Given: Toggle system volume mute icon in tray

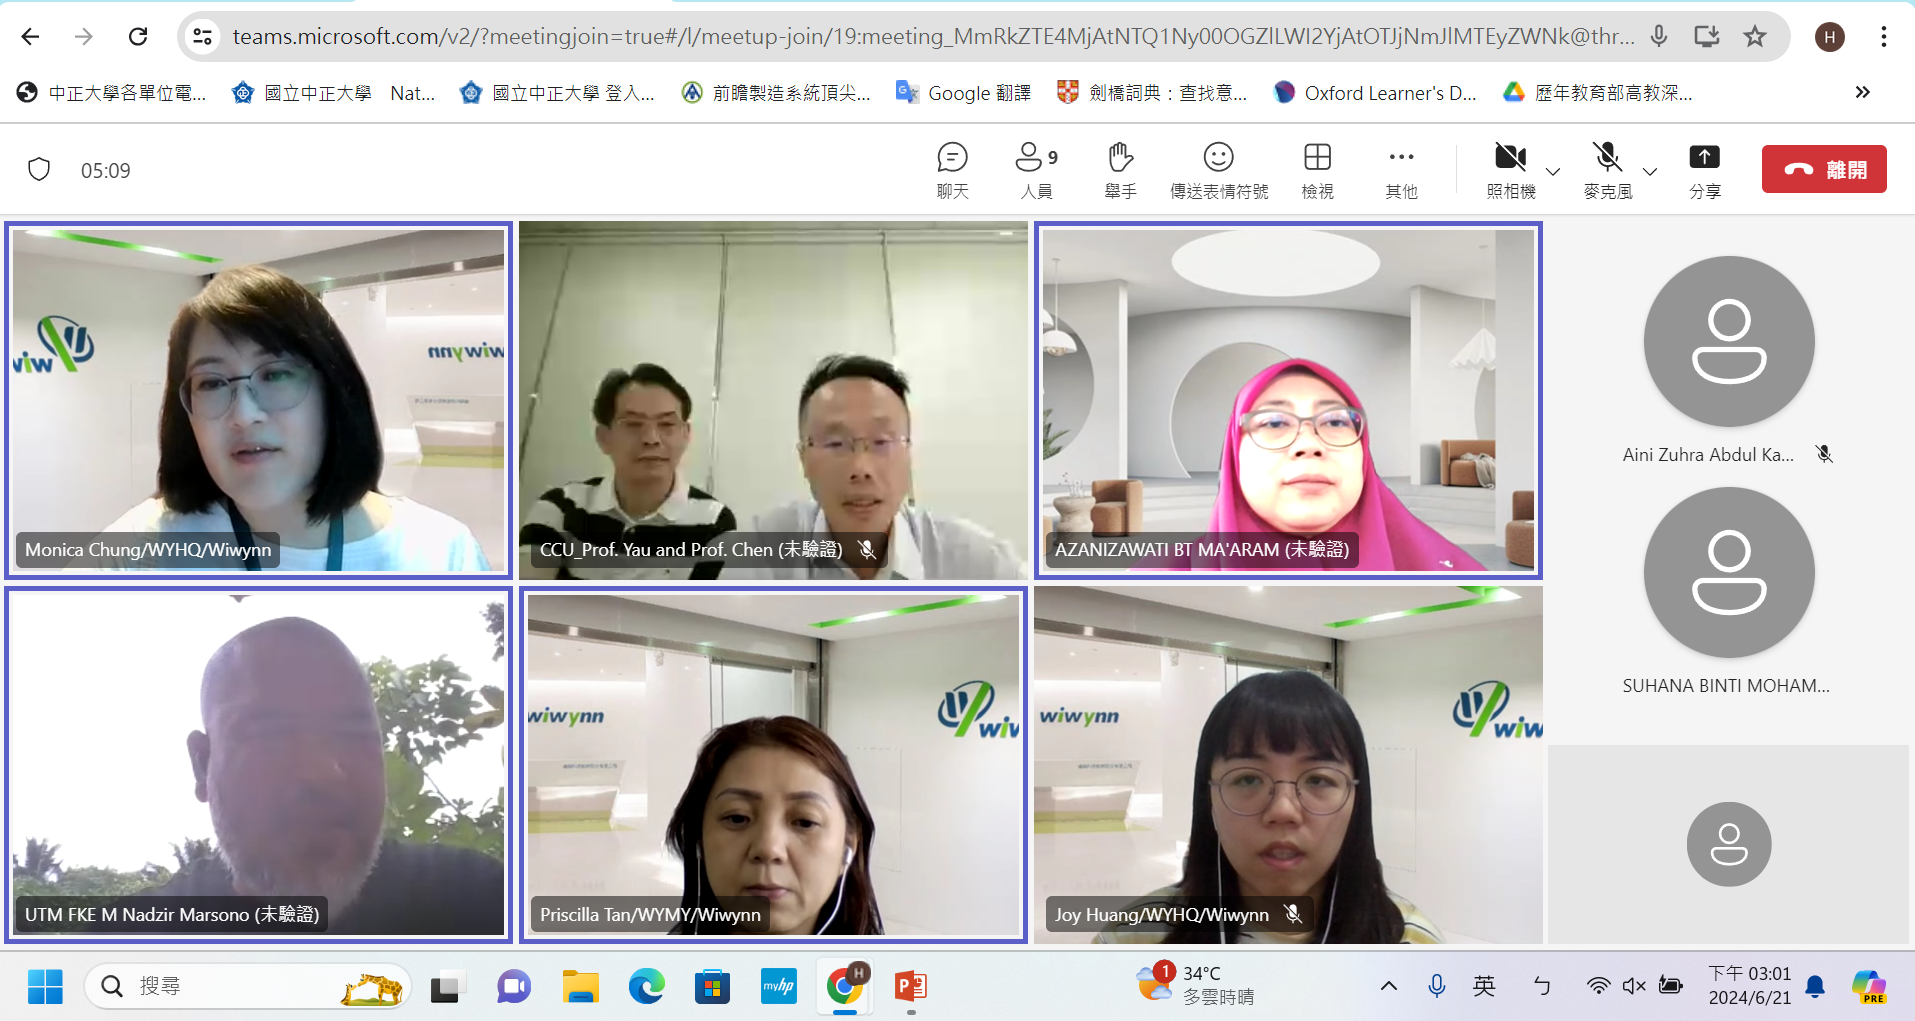Looking at the screenshot, I should 1634,986.
